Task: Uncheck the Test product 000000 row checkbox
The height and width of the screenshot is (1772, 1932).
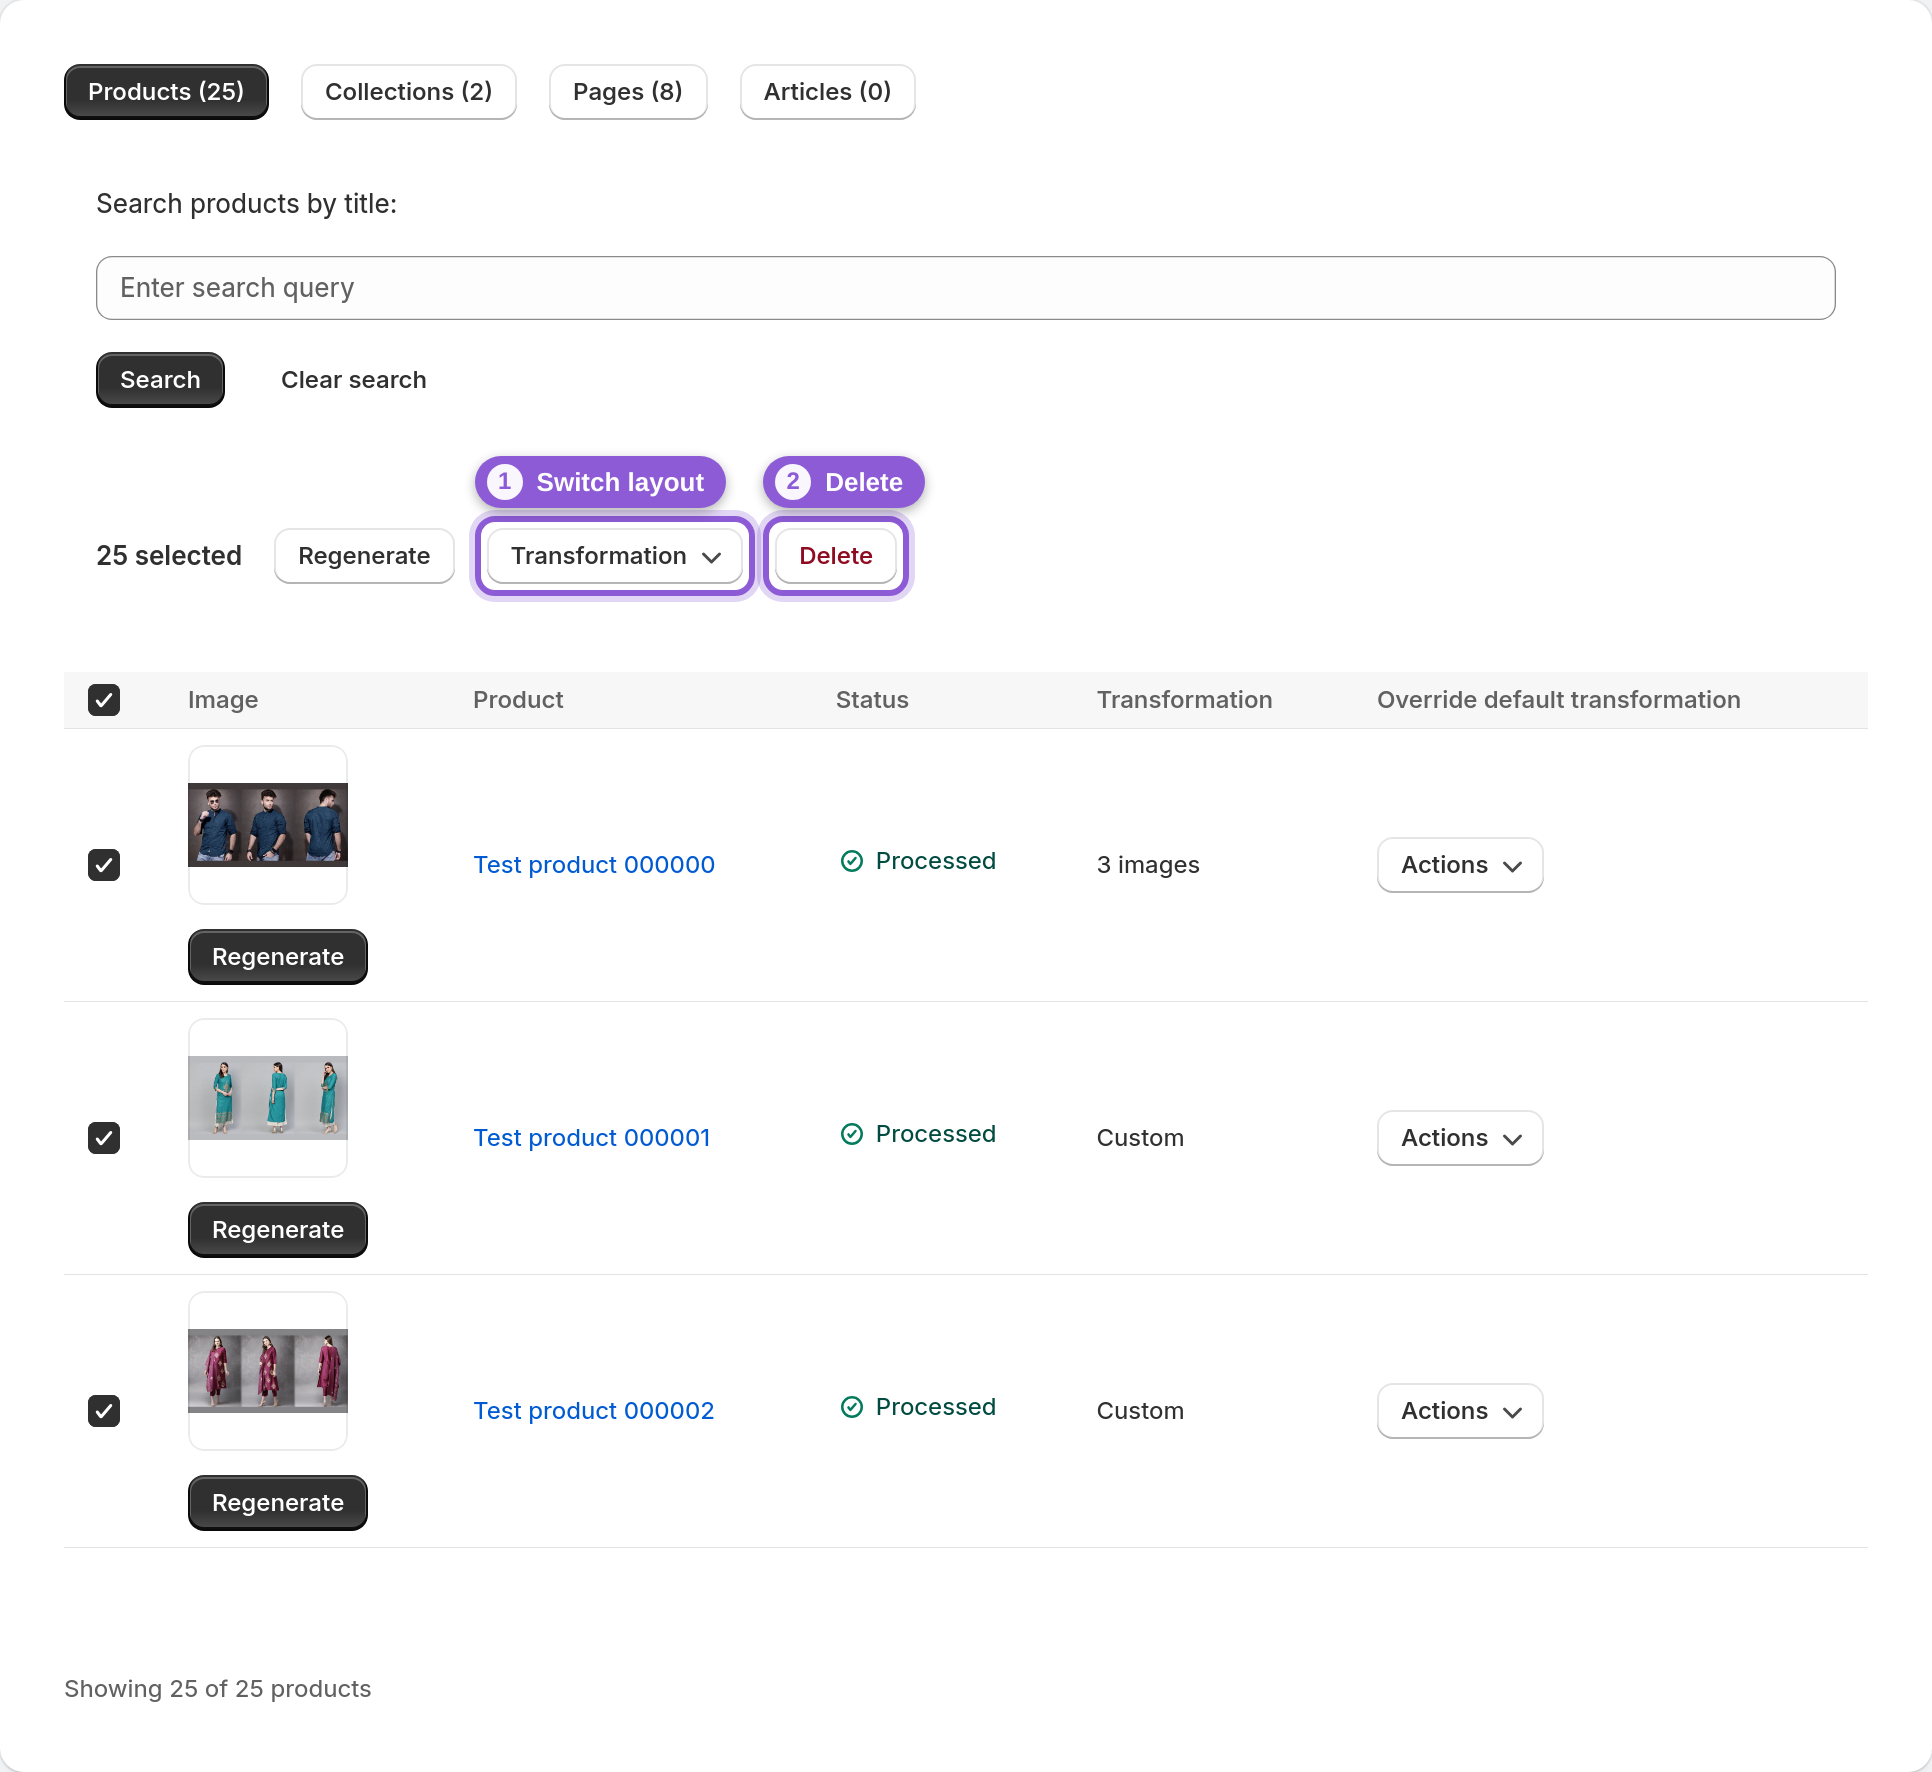Action: 104,865
